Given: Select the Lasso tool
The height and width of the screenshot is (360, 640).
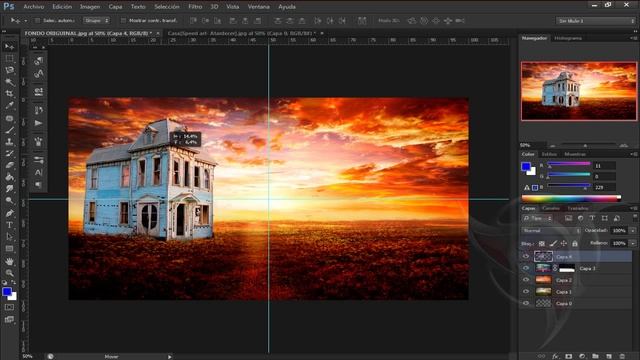Looking at the screenshot, I should pyautogui.click(x=9, y=70).
